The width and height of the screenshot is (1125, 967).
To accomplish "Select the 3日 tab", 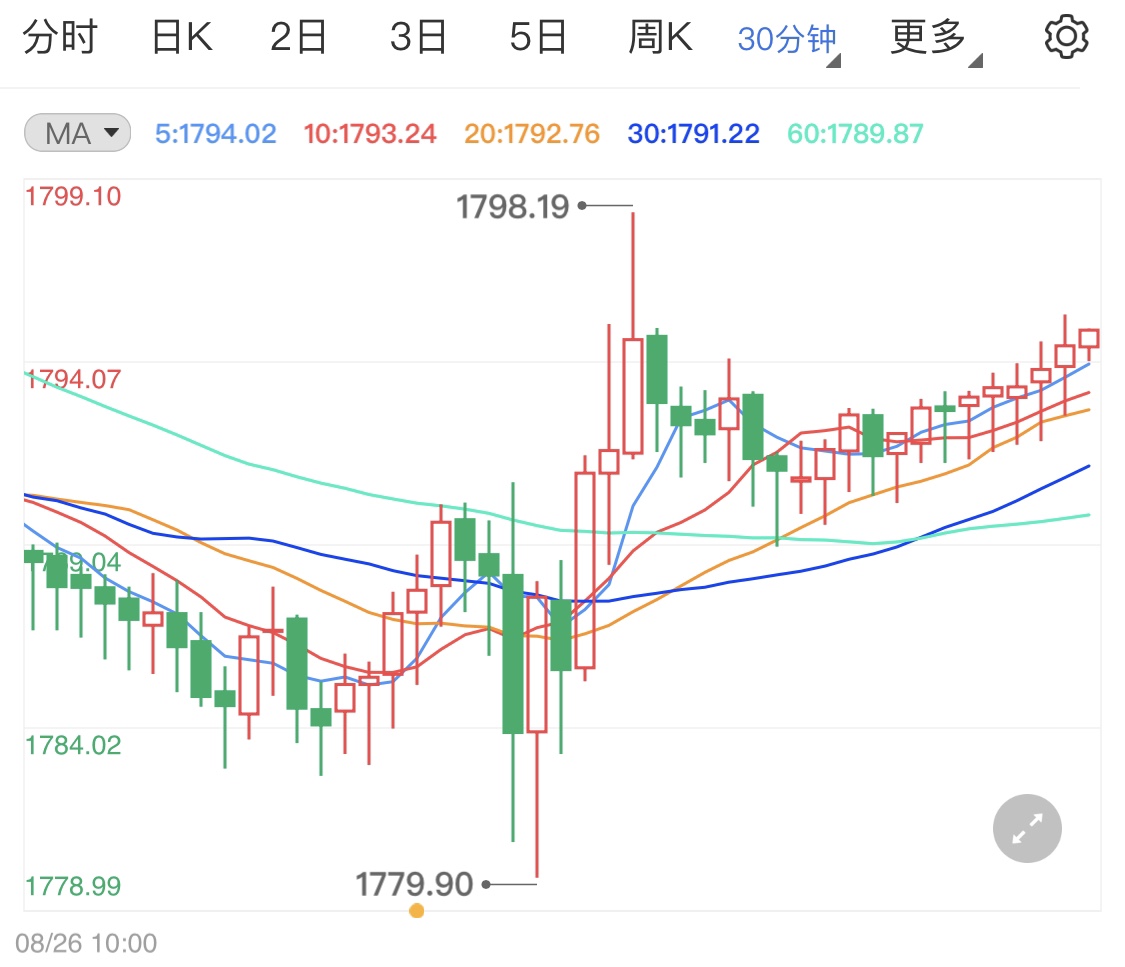I will point(418,37).
